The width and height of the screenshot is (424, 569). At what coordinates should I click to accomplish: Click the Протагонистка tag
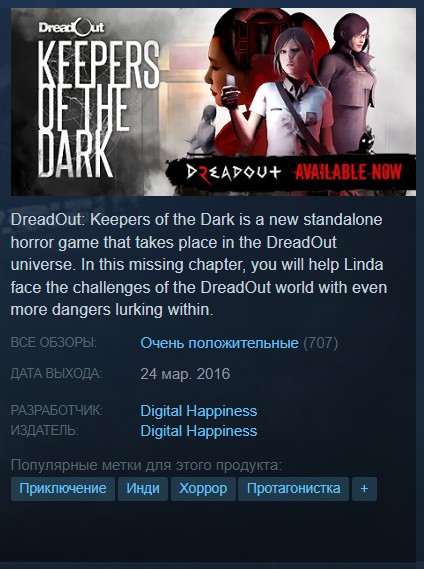(x=293, y=488)
